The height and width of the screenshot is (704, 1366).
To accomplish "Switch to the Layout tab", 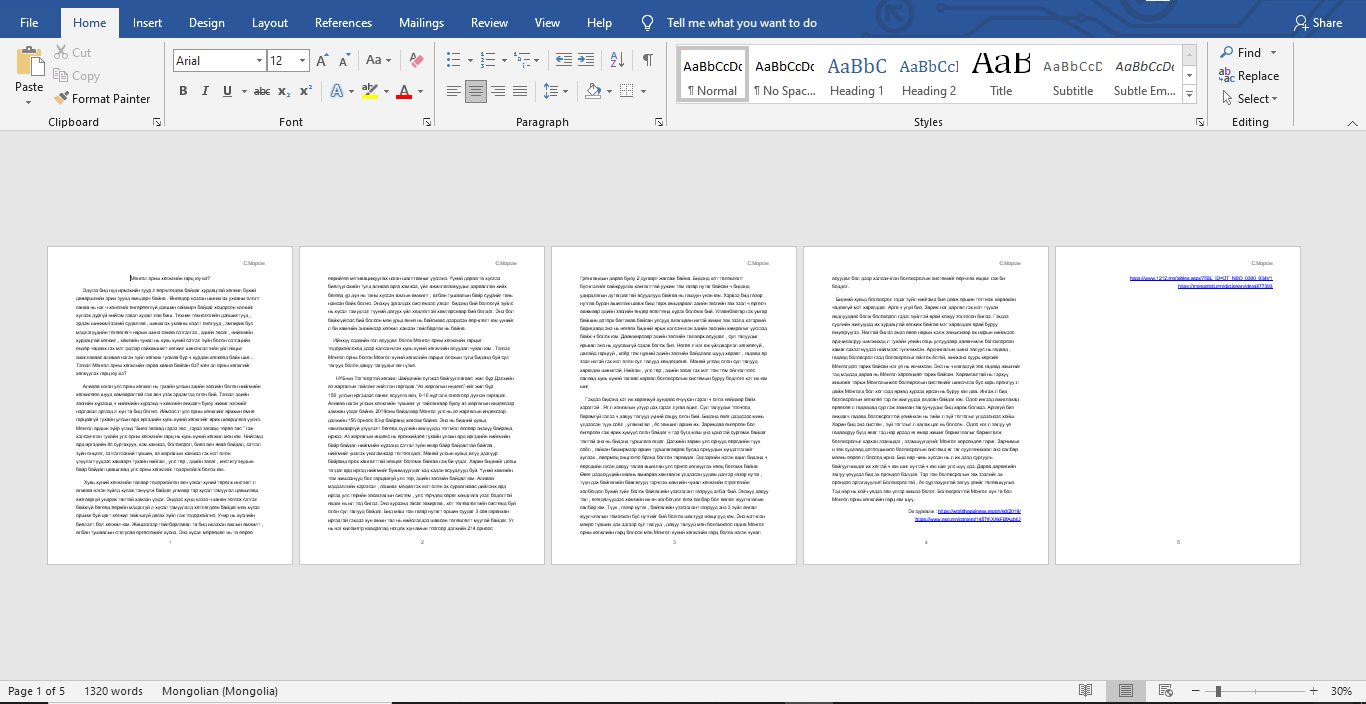I will 269,23.
